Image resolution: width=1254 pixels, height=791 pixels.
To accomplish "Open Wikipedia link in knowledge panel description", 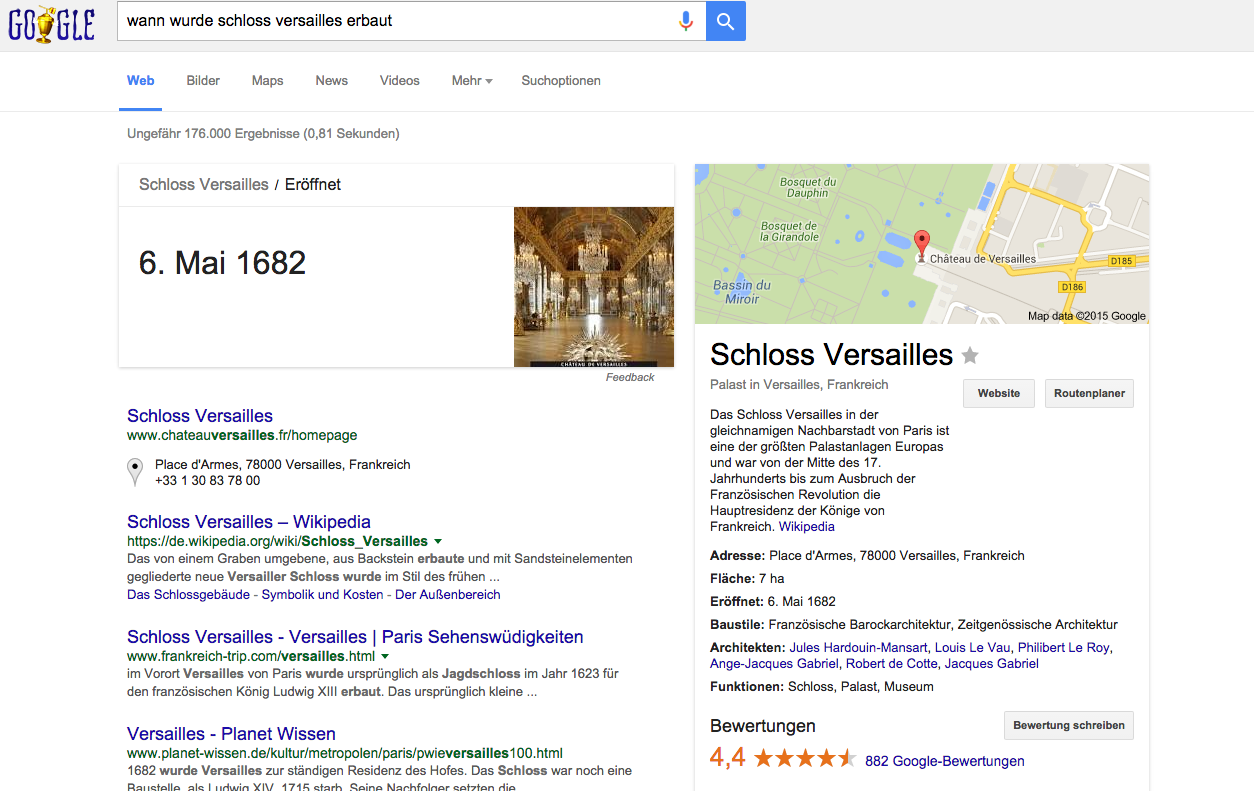I will (807, 526).
